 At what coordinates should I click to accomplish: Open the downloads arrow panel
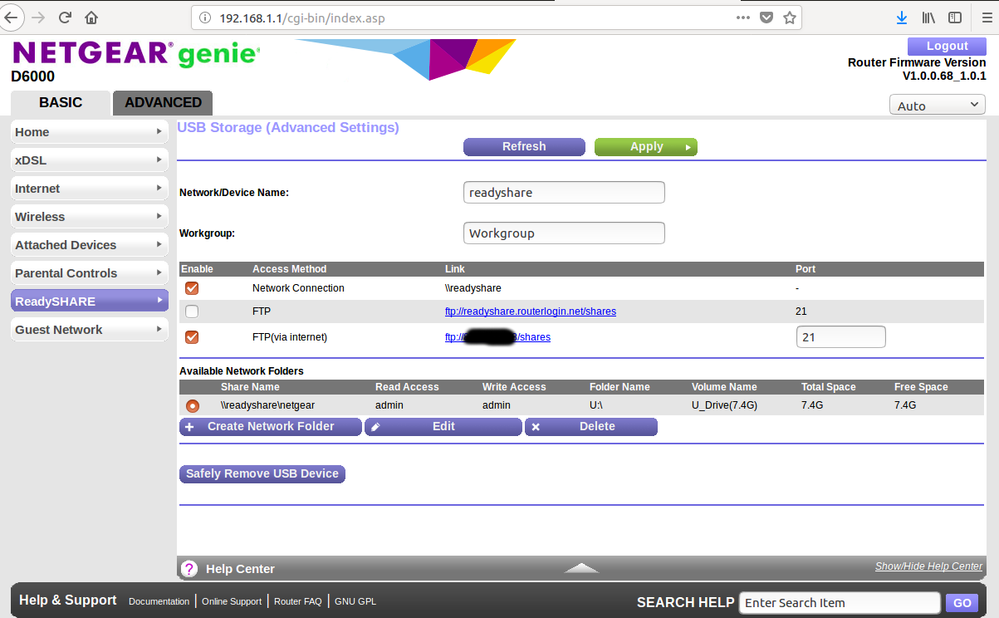click(x=902, y=18)
